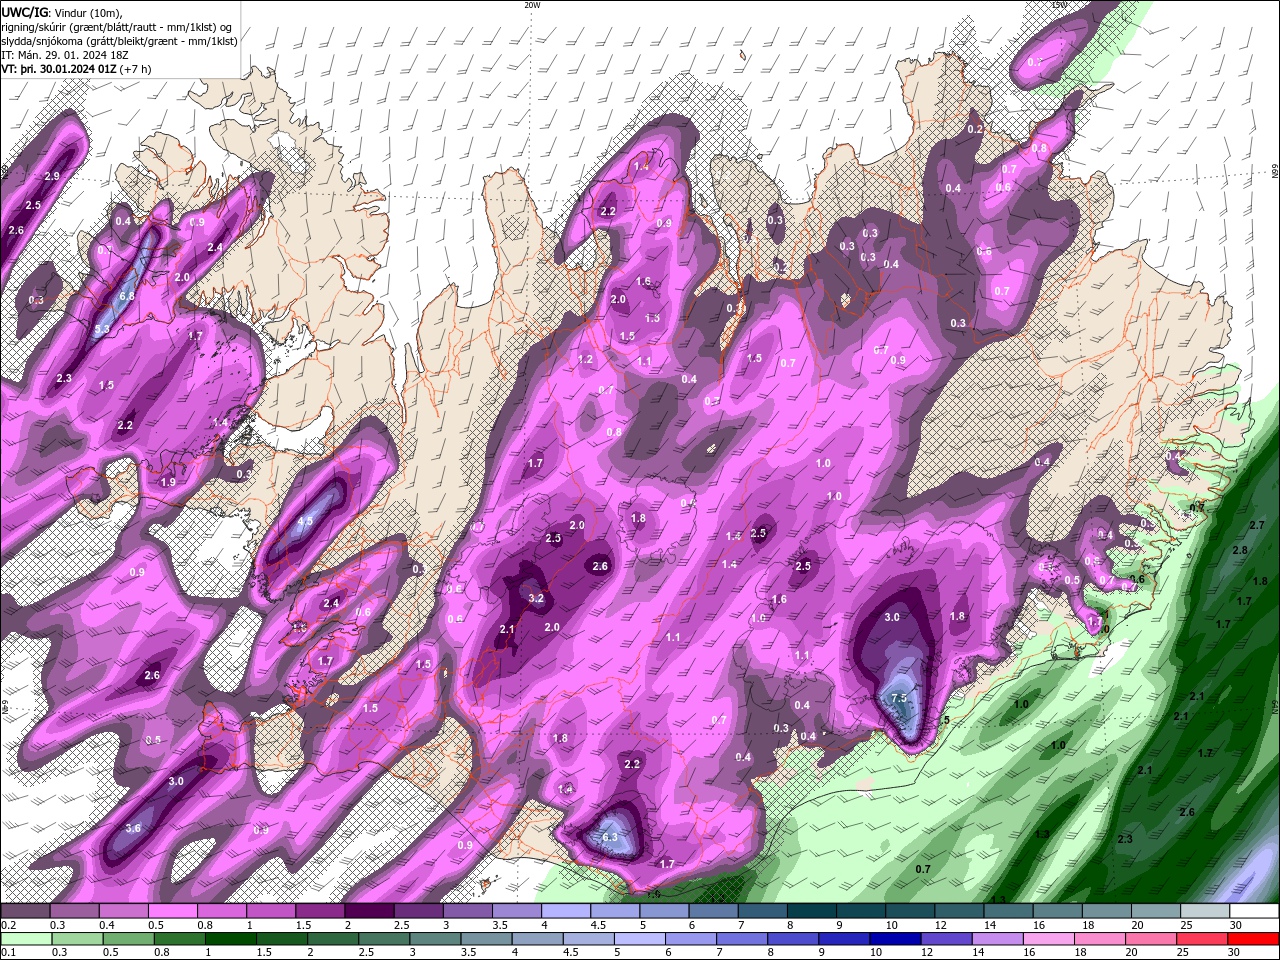Click the 'rigning/skúrir' legend description line
The width and height of the screenshot is (1280, 960).
point(118,27)
